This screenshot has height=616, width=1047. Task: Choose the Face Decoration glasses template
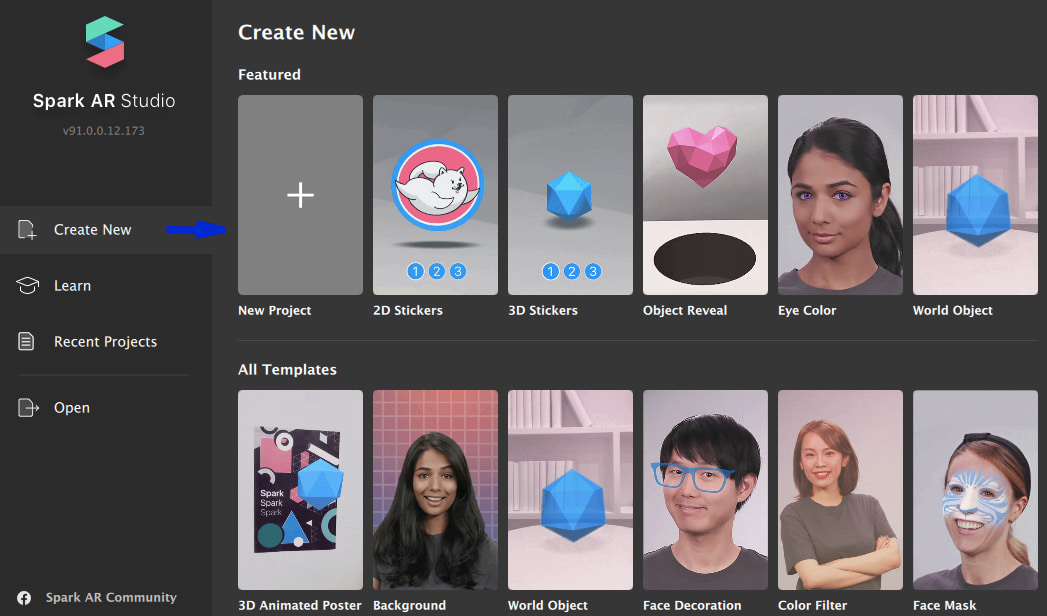tap(705, 489)
